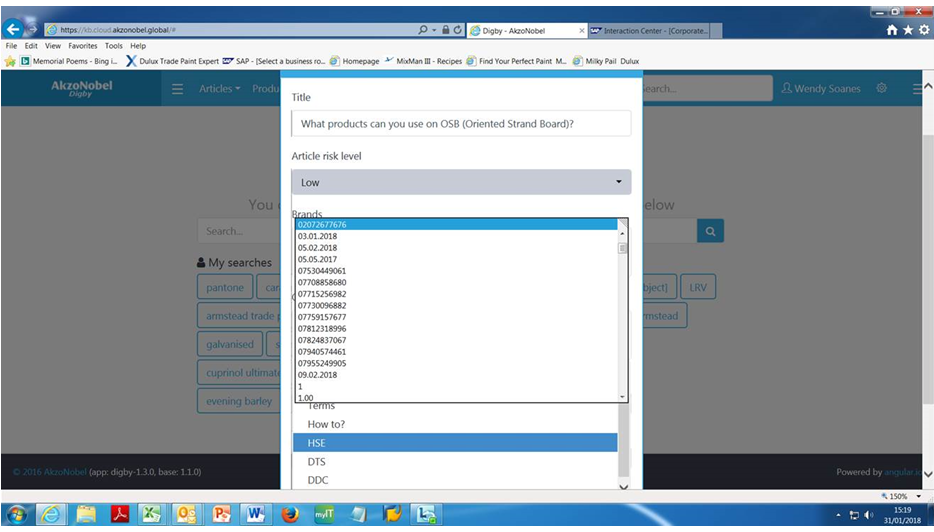Image resolution: width=934 pixels, height=532 pixels.
Task: Open the Find Your Perfect Paint bookmark
Action: click(x=516, y=61)
